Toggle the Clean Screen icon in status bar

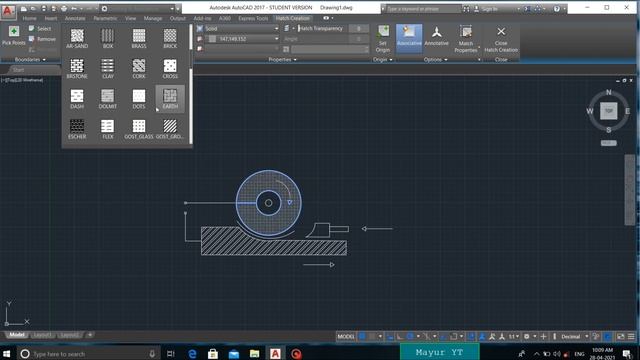point(621,336)
